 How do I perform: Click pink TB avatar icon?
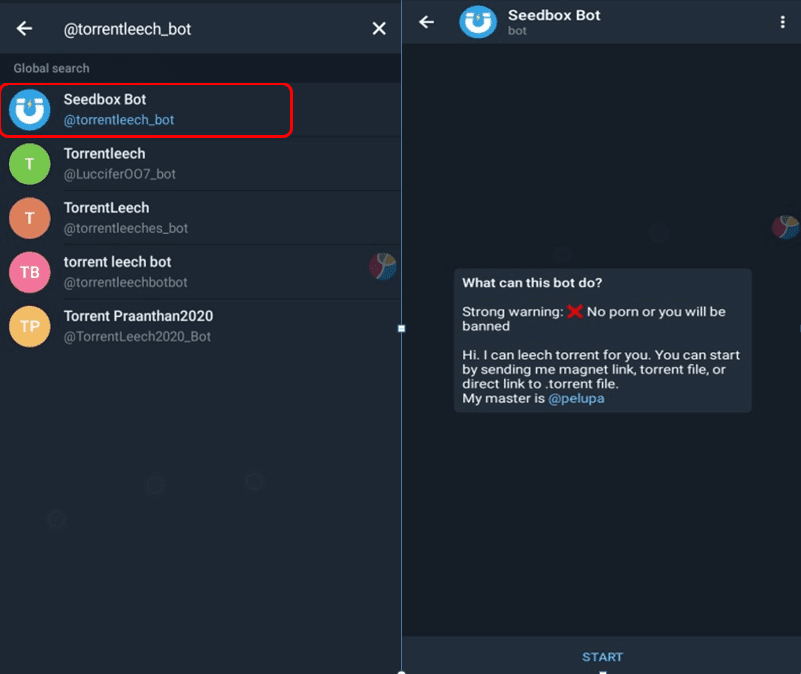[30, 272]
